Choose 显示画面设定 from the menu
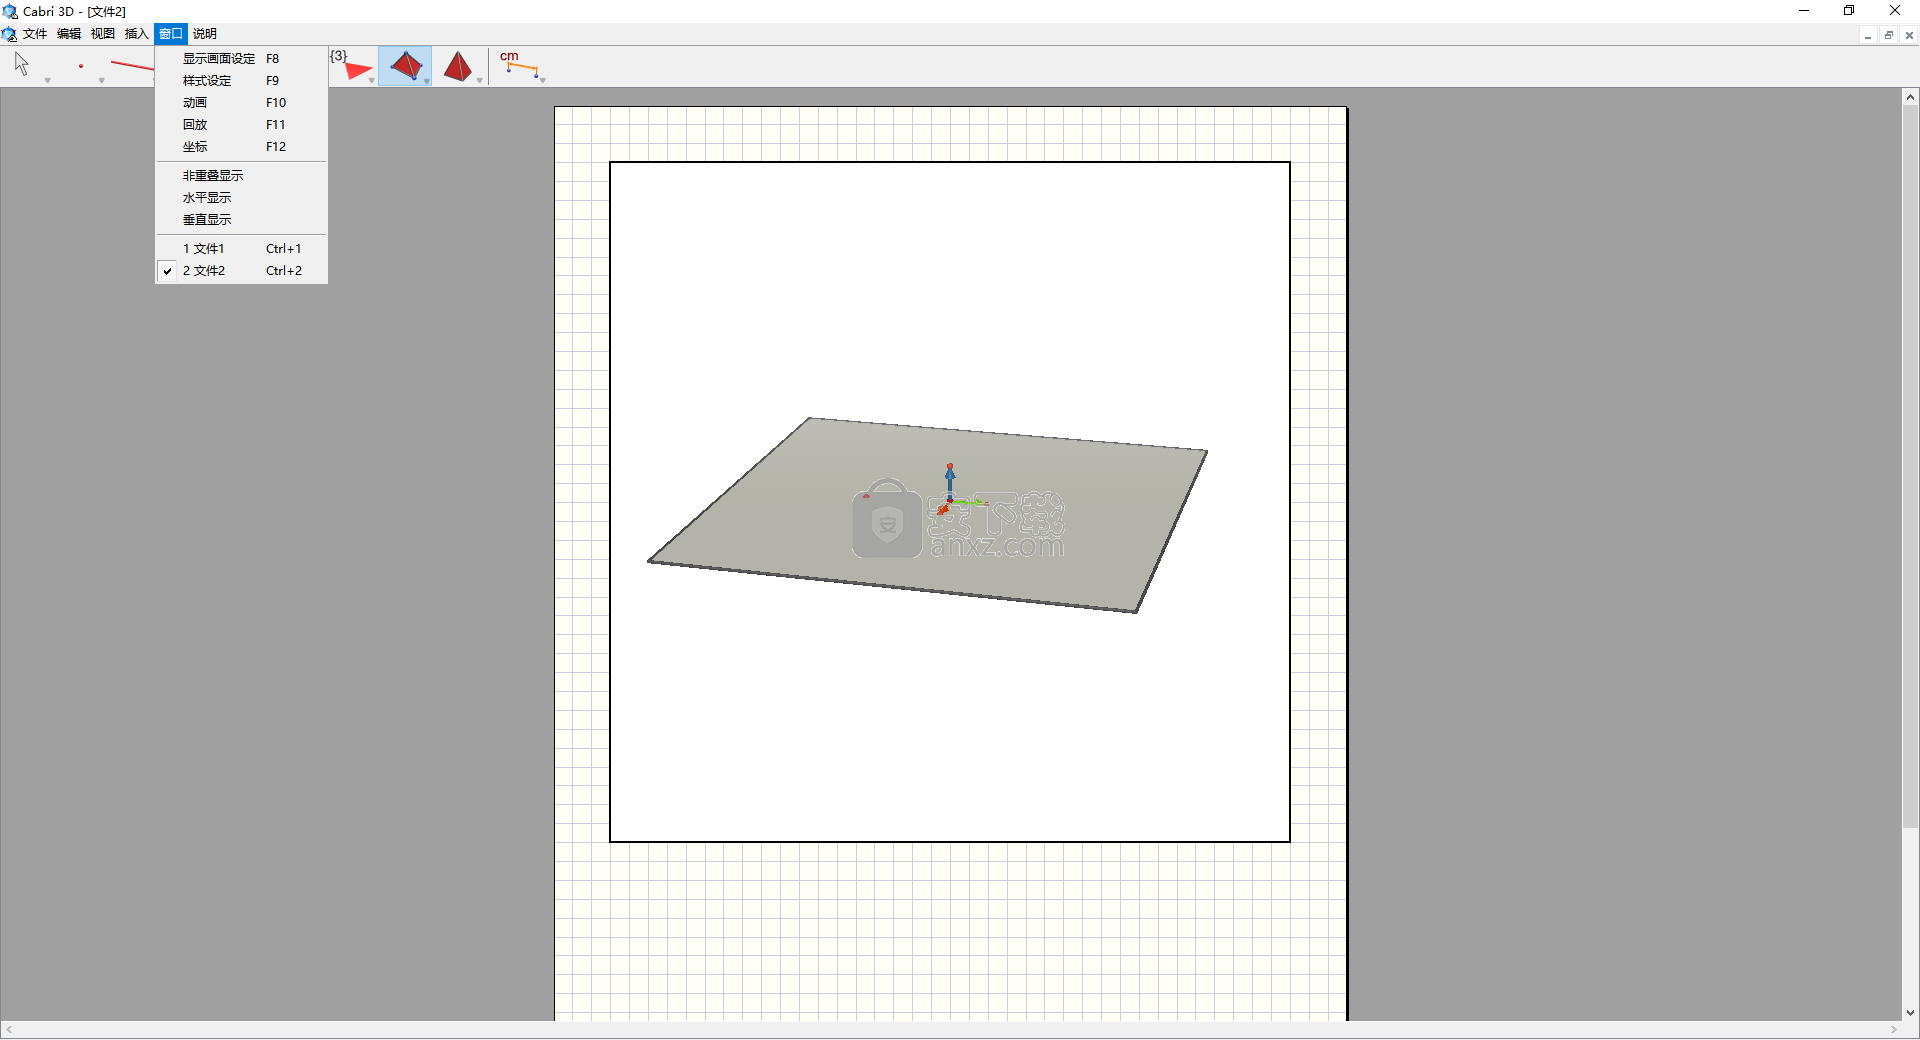The width and height of the screenshot is (1920, 1040). (241, 59)
